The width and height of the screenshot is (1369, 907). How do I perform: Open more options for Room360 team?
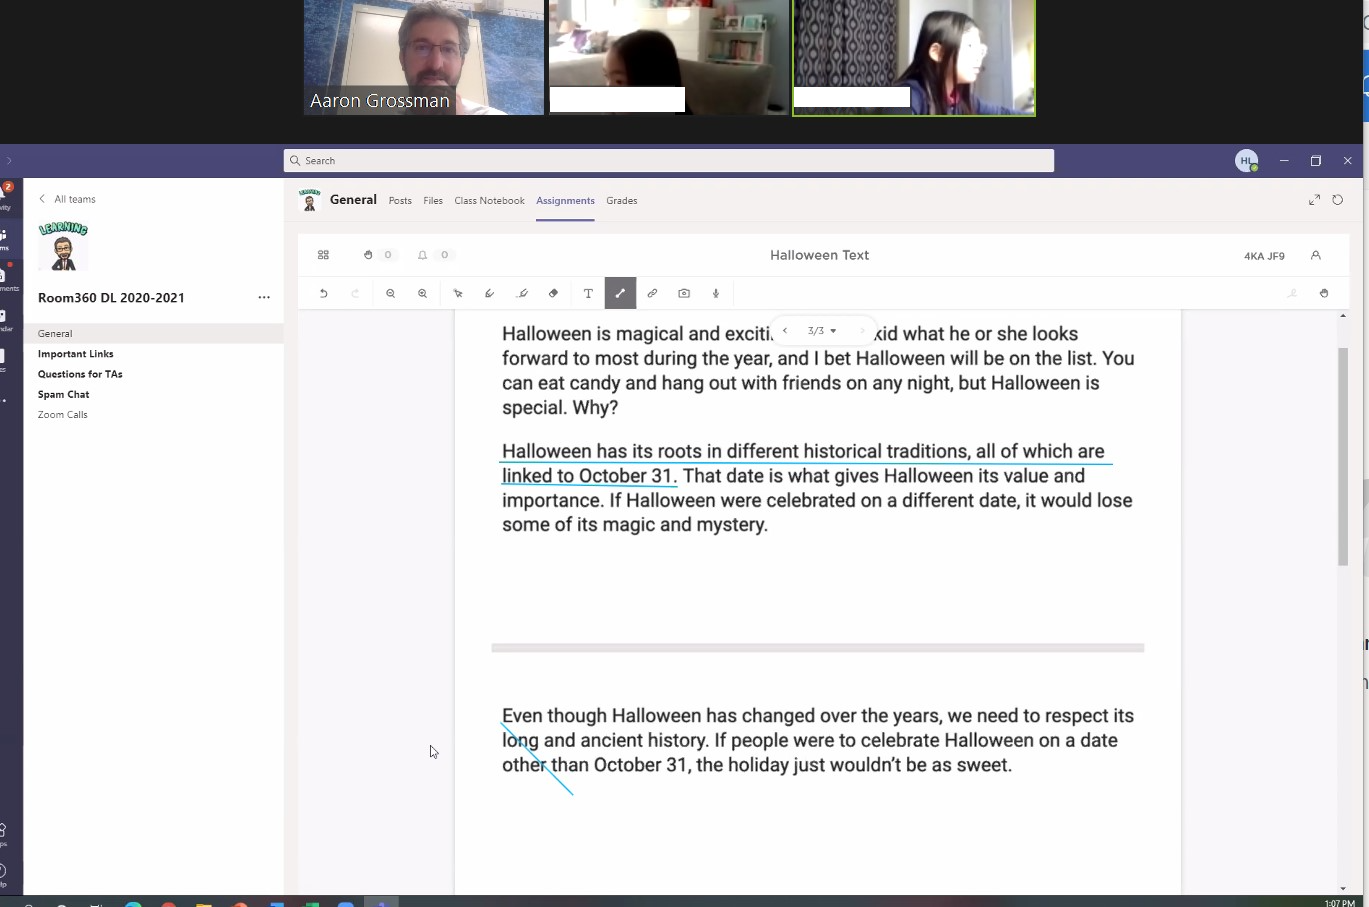click(x=264, y=297)
